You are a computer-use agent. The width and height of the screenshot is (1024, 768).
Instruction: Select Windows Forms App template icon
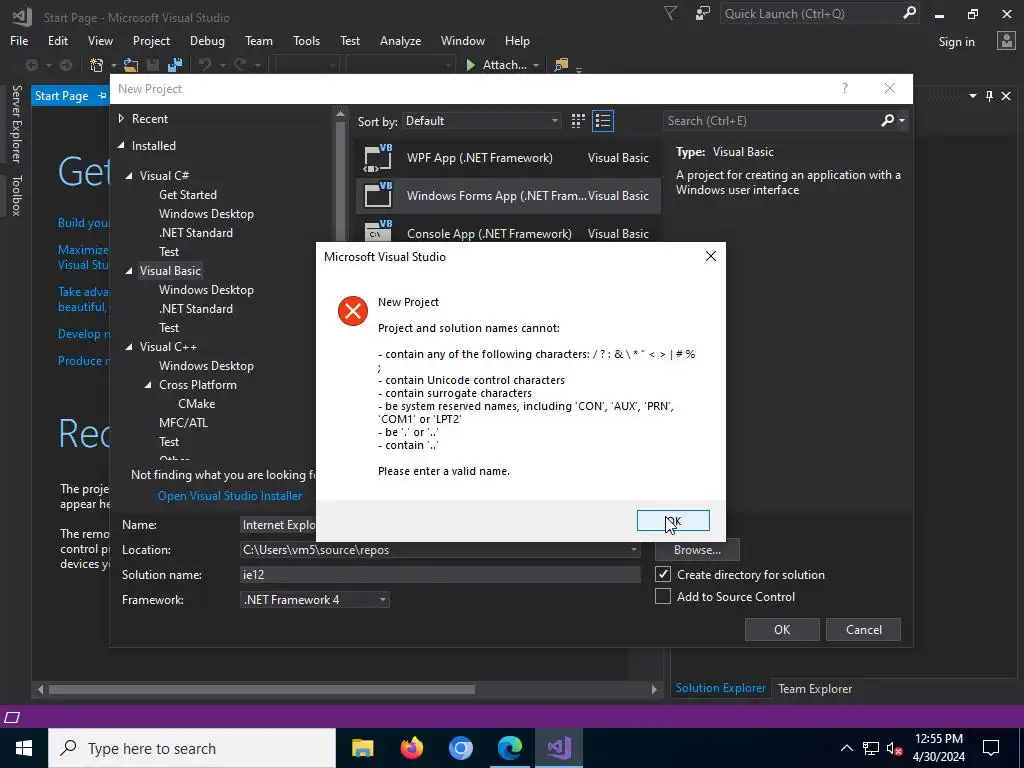(378, 195)
